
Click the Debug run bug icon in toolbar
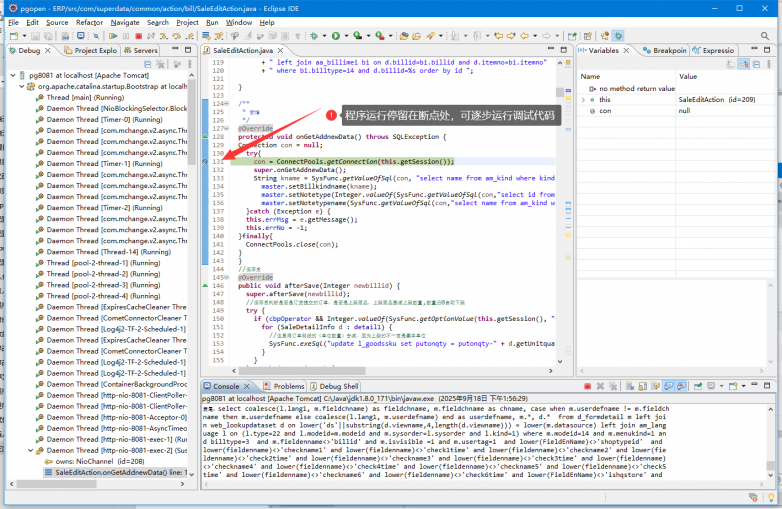[x=316, y=35]
